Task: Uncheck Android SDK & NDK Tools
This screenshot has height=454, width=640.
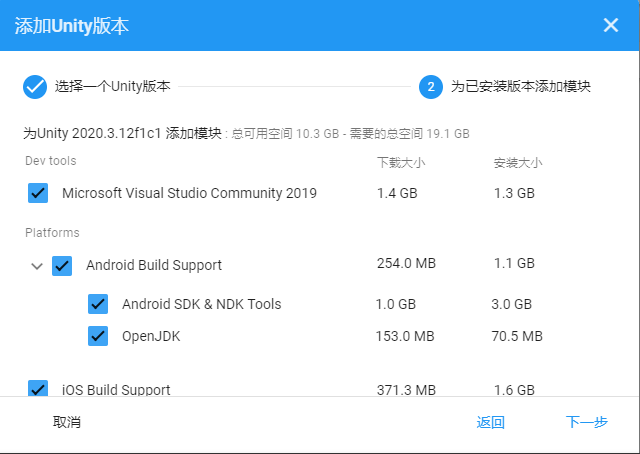Action: 98,304
